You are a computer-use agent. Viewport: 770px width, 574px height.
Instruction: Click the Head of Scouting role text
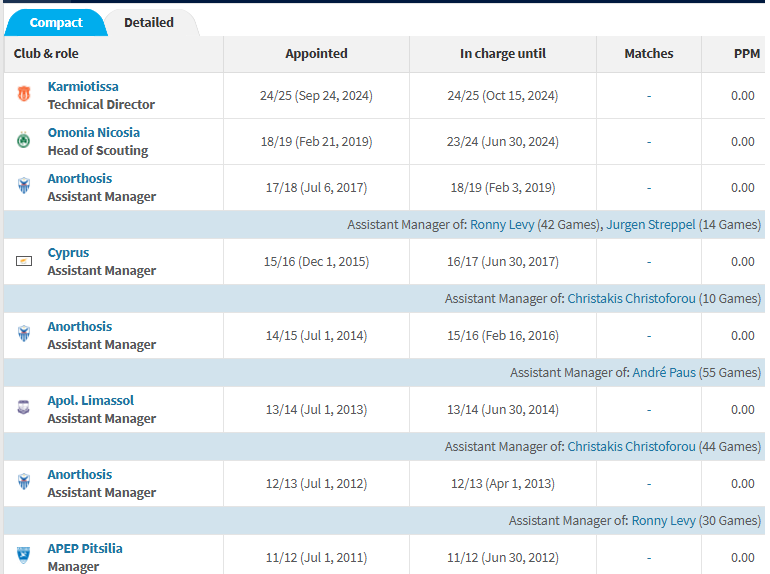pos(98,151)
